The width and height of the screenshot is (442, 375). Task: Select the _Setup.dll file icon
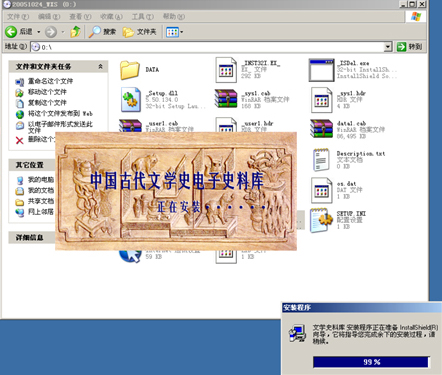coord(131,100)
